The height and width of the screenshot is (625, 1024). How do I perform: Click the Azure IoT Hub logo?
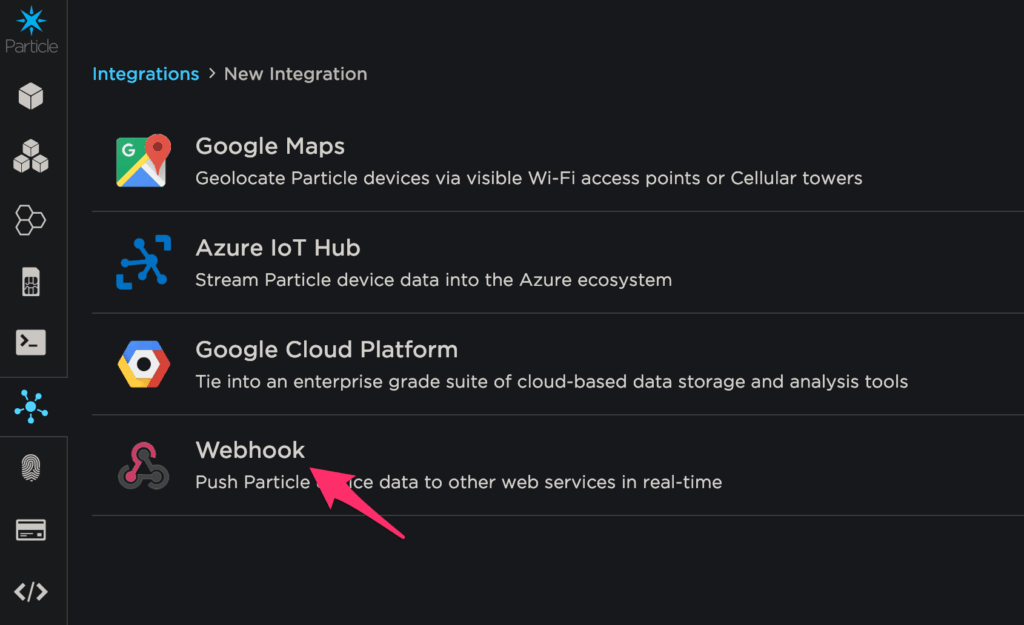[x=144, y=263]
